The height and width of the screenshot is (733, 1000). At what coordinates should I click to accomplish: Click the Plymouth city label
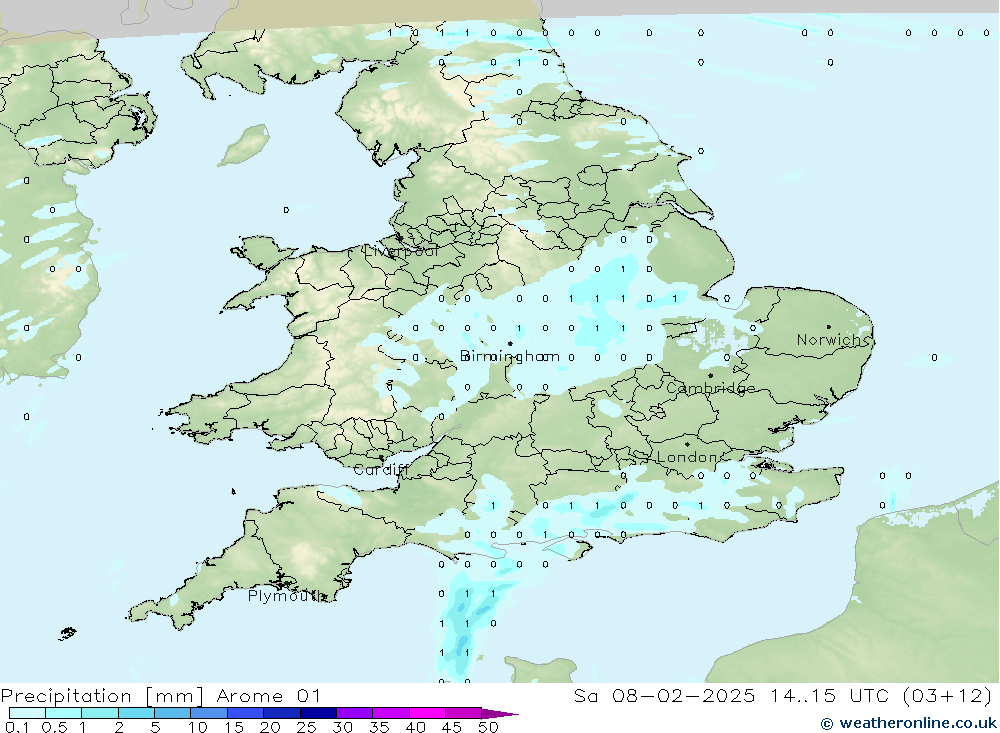(286, 596)
